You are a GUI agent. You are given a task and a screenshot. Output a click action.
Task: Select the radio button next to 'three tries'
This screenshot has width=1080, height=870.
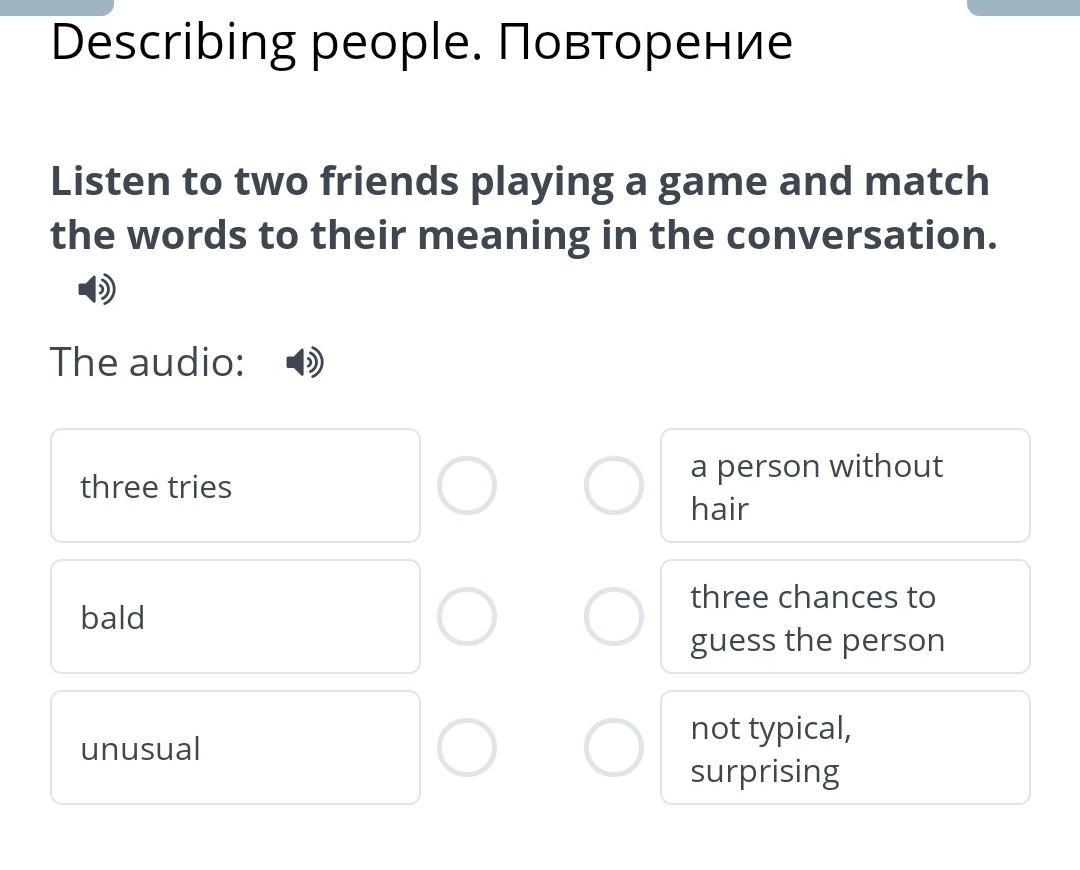[x=466, y=486]
